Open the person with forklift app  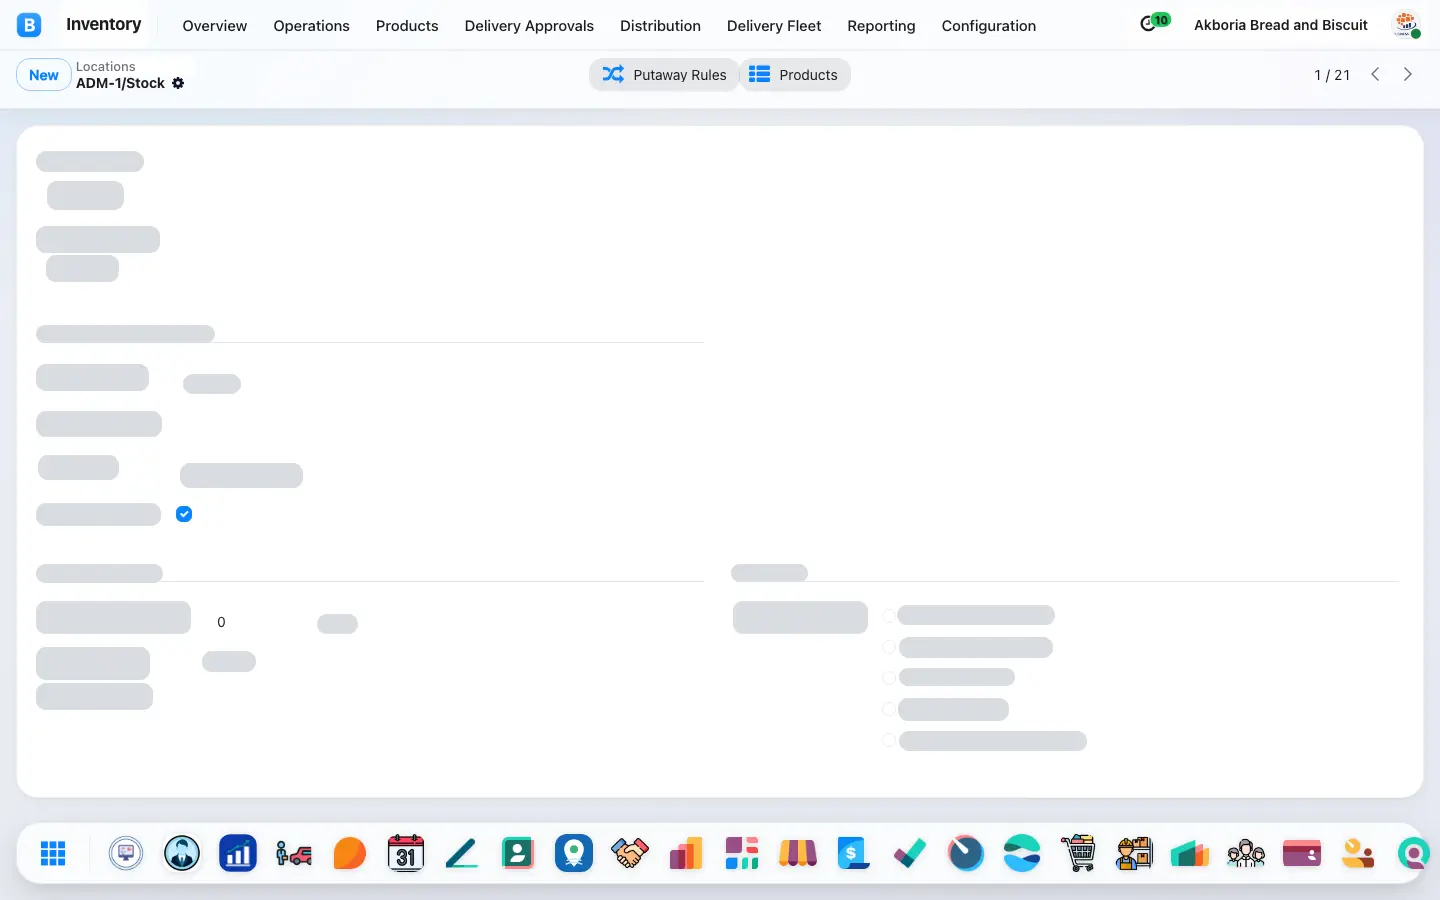pyautogui.click(x=294, y=853)
